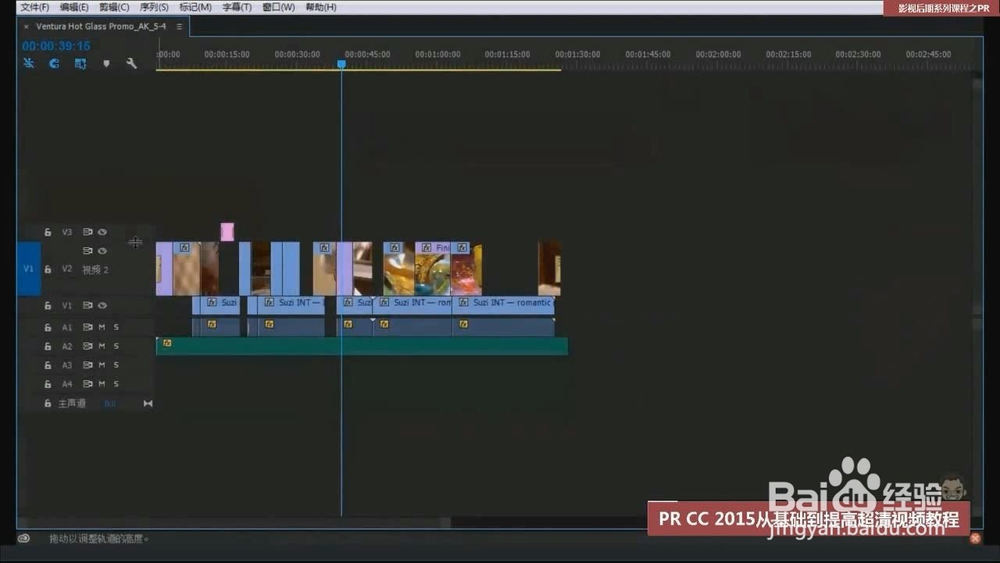The image size is (1000, 563).
Task: Lock track V2 with padlock
Action: click(x=48, y=269)
